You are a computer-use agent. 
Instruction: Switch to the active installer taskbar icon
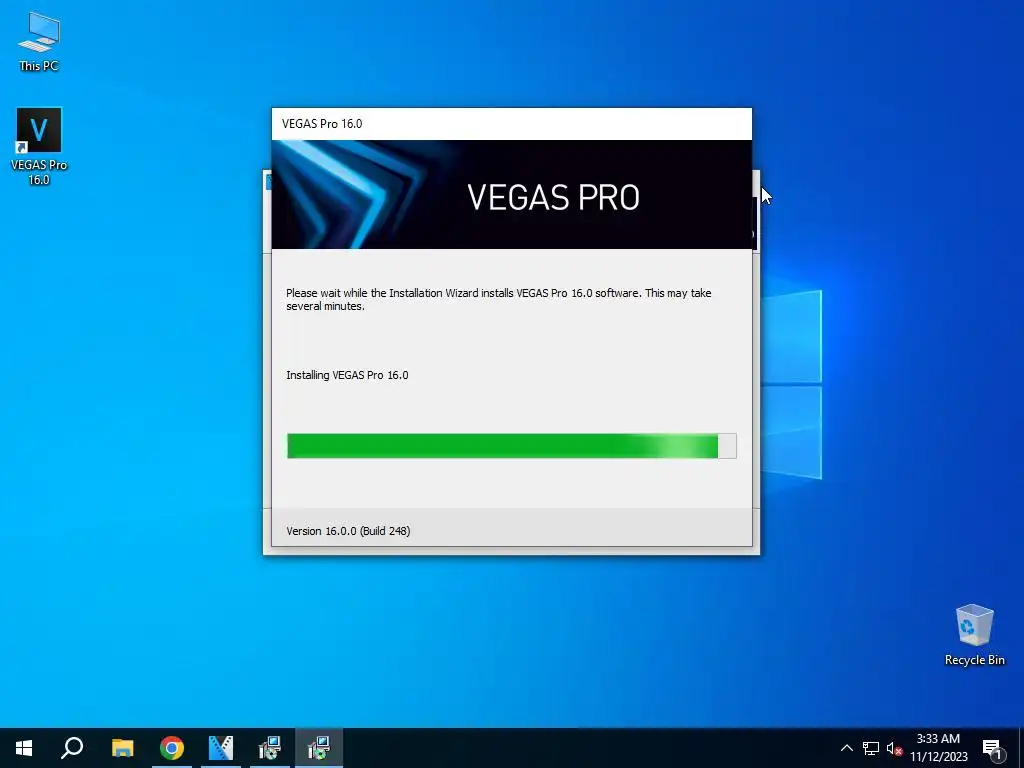click(x=319, y=748)
